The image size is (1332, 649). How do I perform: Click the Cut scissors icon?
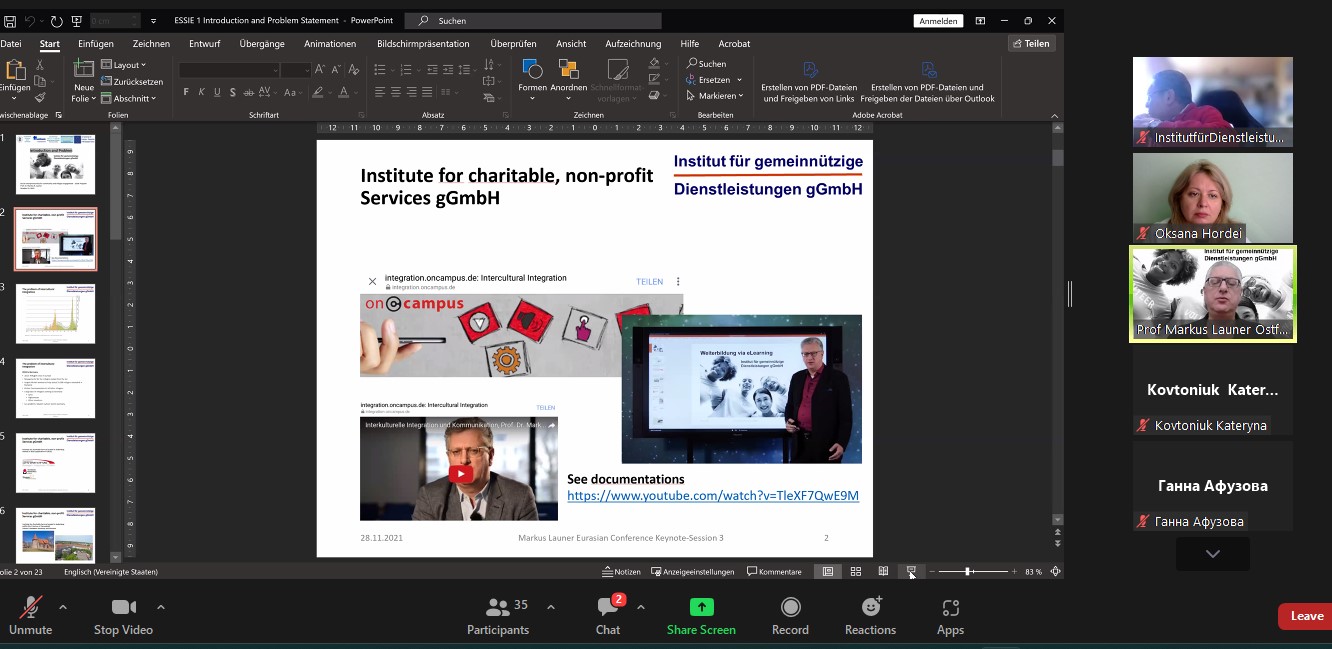point(40,65)
